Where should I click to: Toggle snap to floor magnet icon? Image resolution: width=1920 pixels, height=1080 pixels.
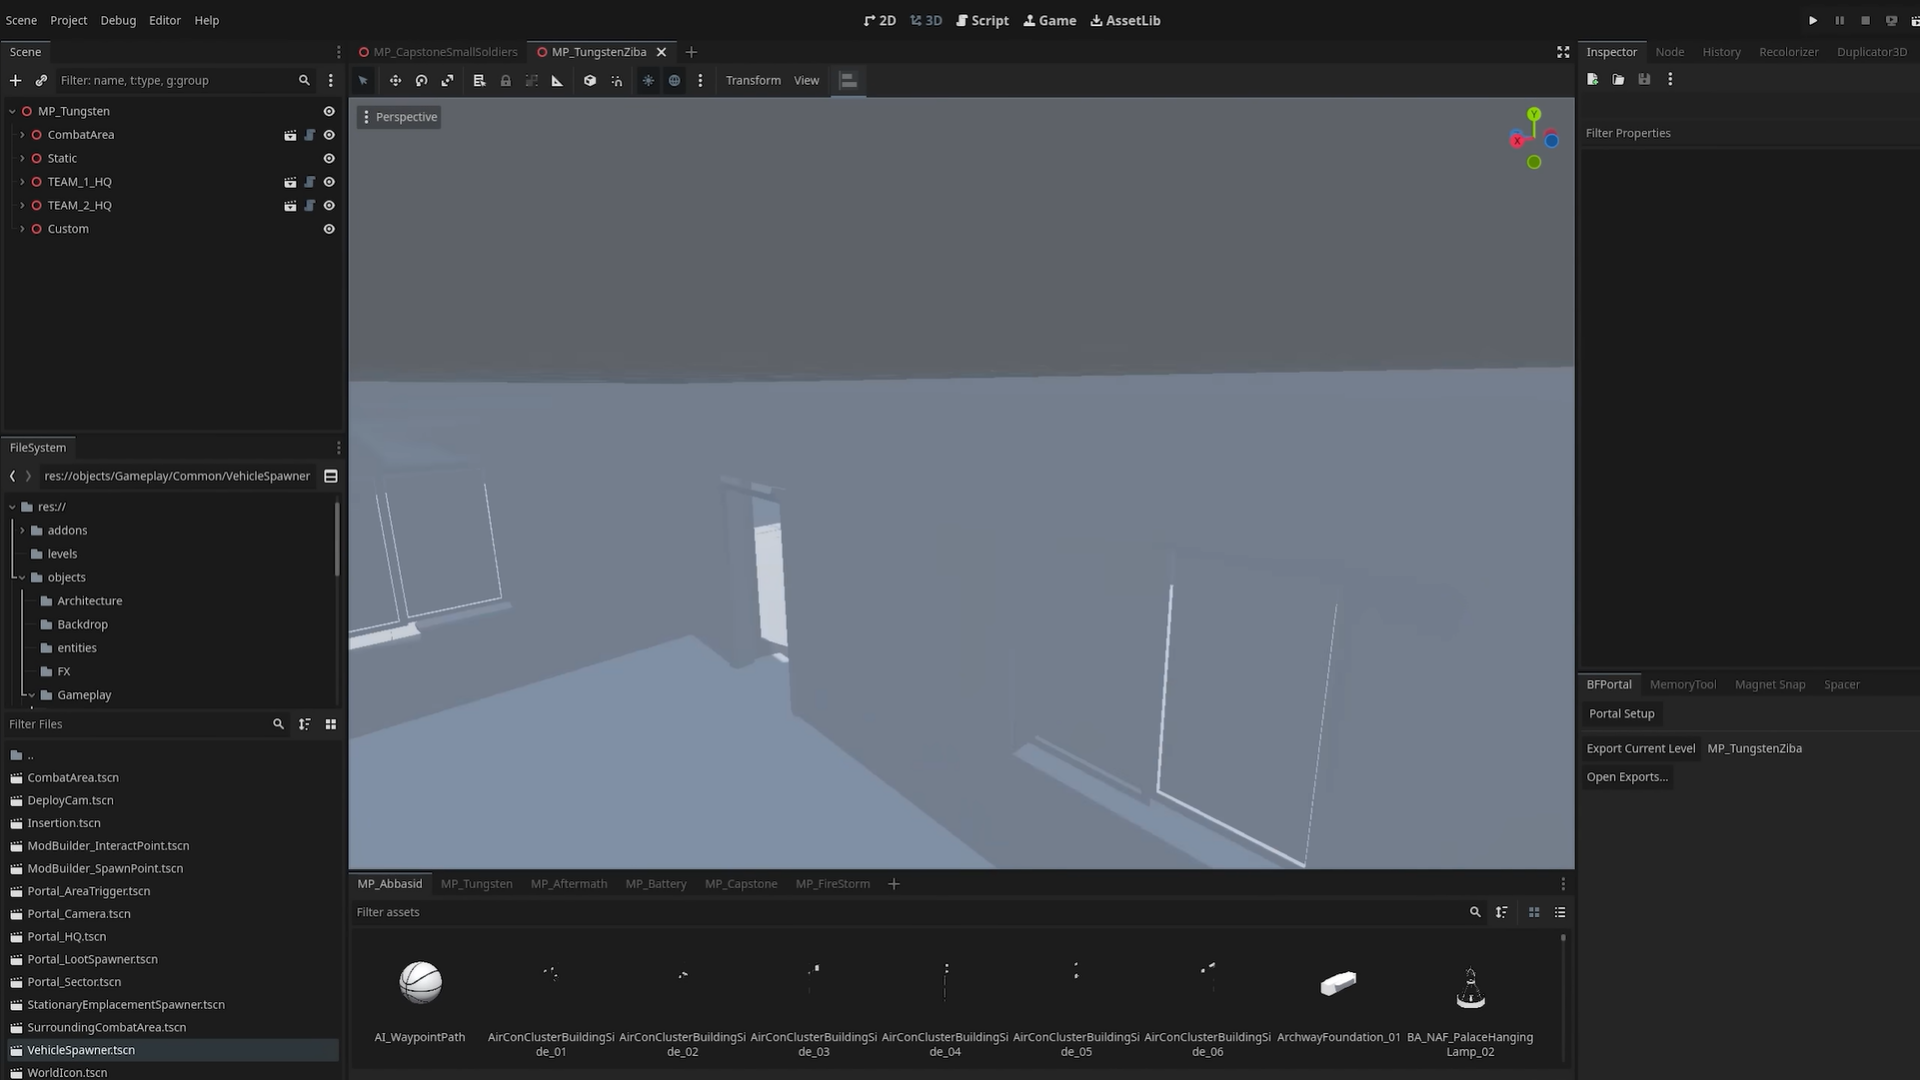point(617,81)
